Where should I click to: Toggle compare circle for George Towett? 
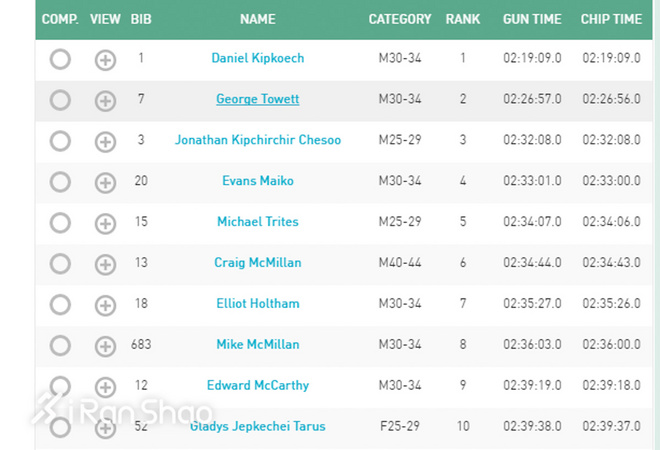tap(60, 100)
